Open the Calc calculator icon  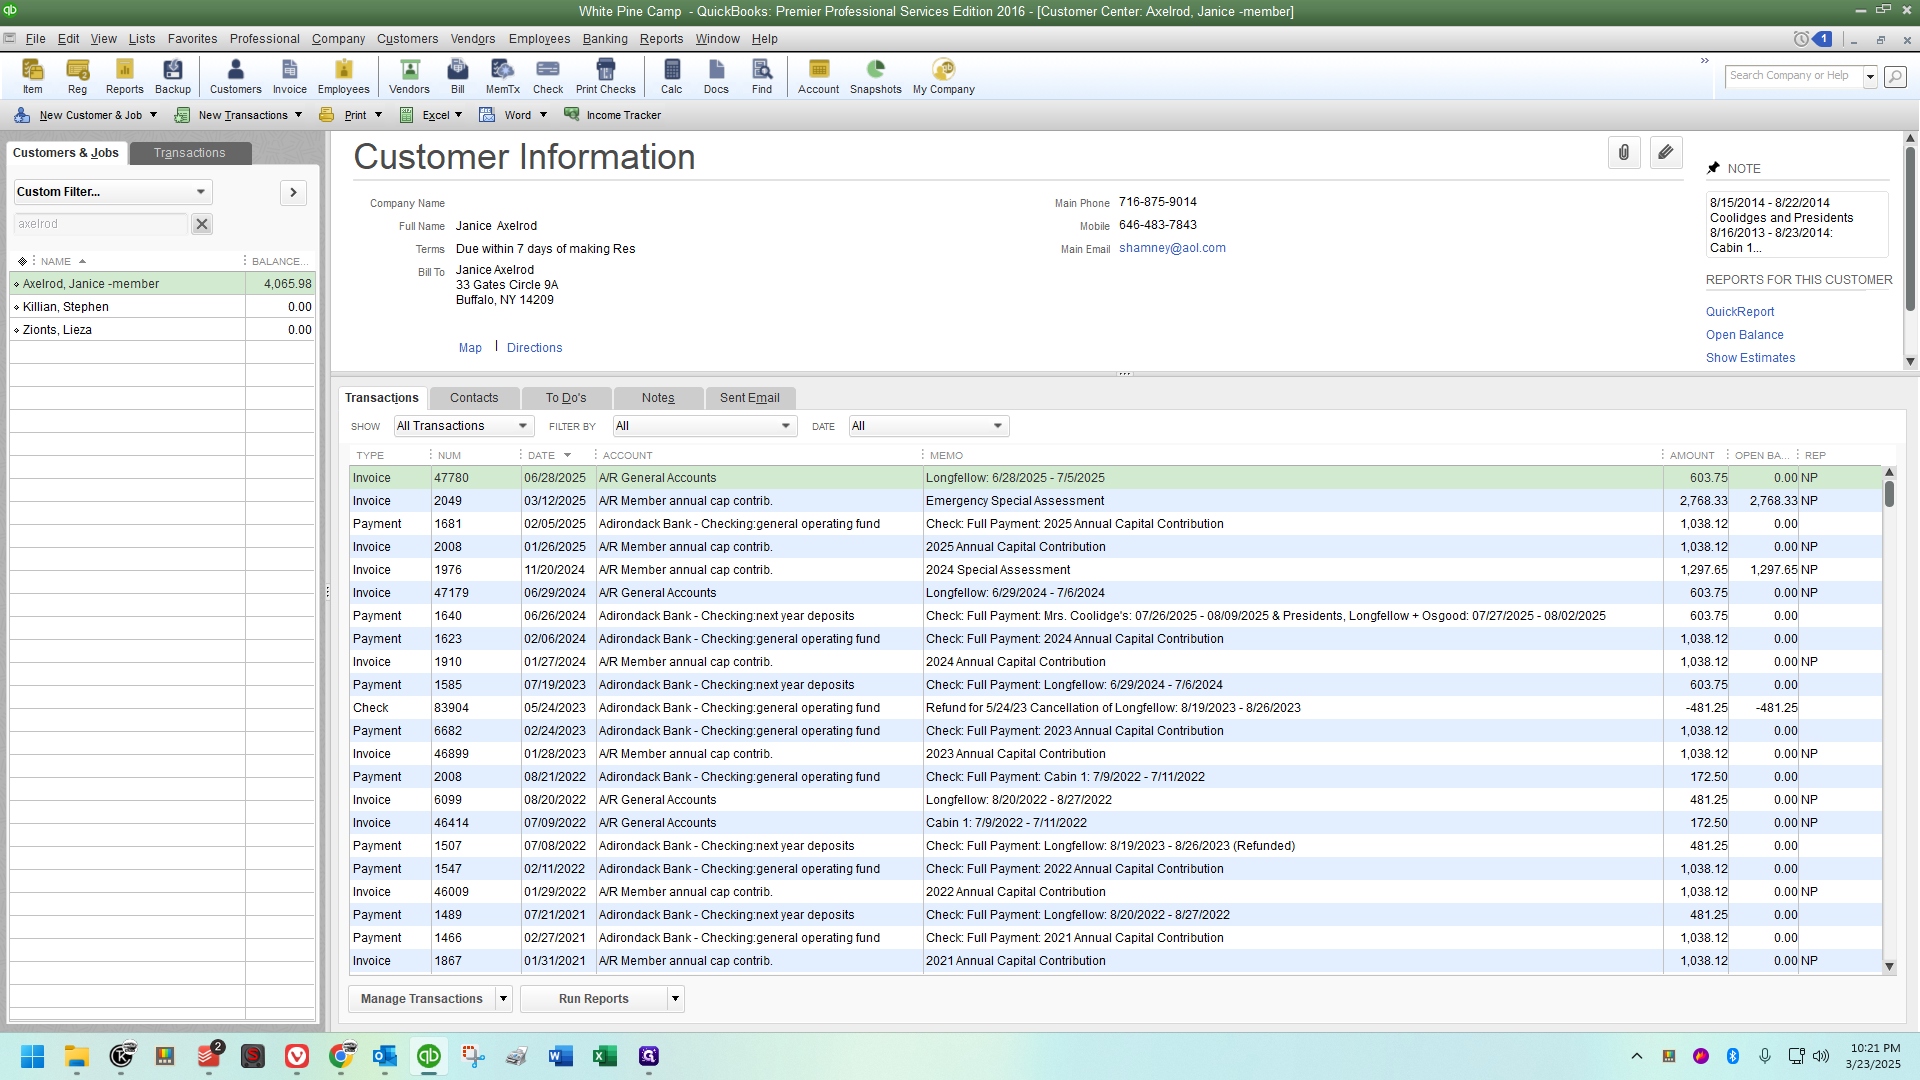coord(672,76)
